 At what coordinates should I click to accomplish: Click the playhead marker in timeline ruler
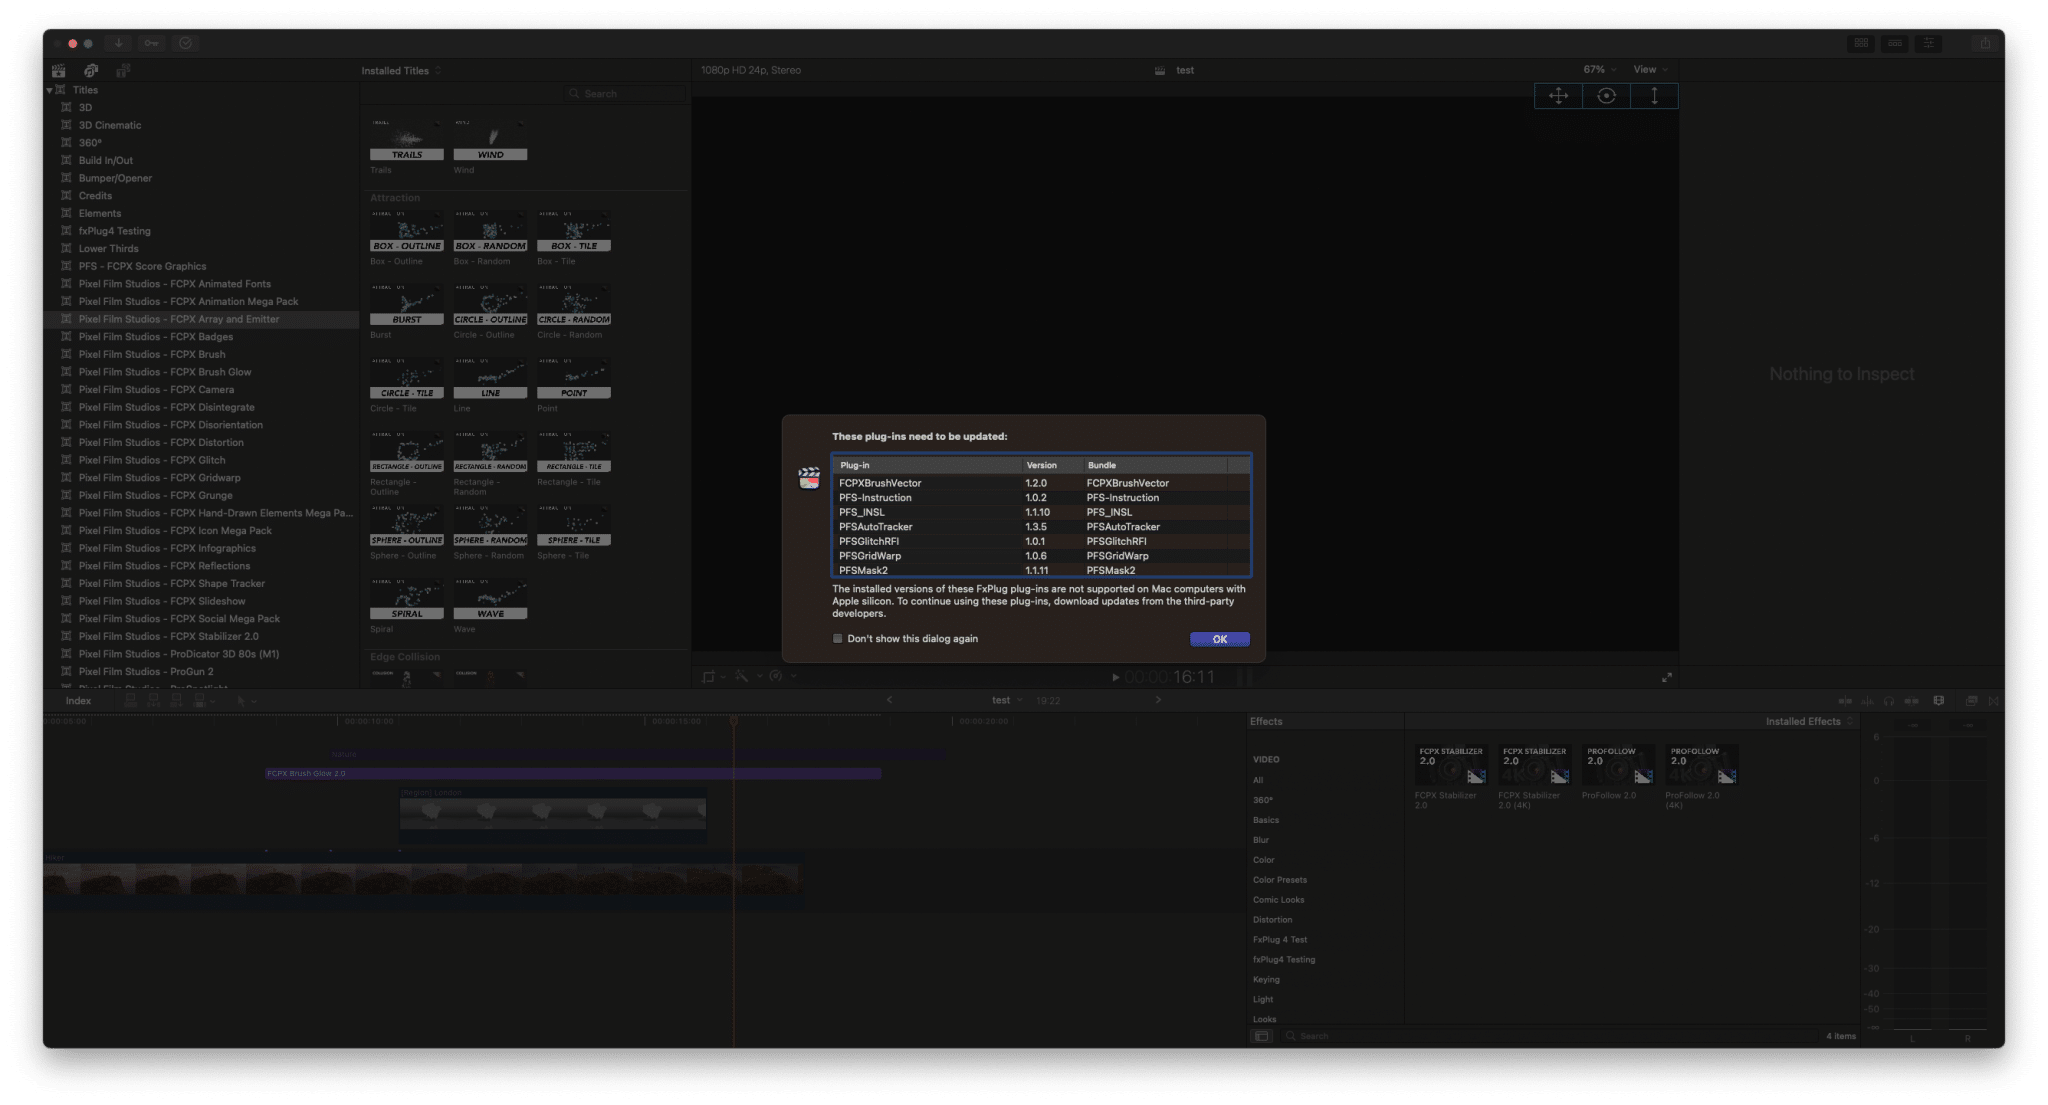(734, 720)
